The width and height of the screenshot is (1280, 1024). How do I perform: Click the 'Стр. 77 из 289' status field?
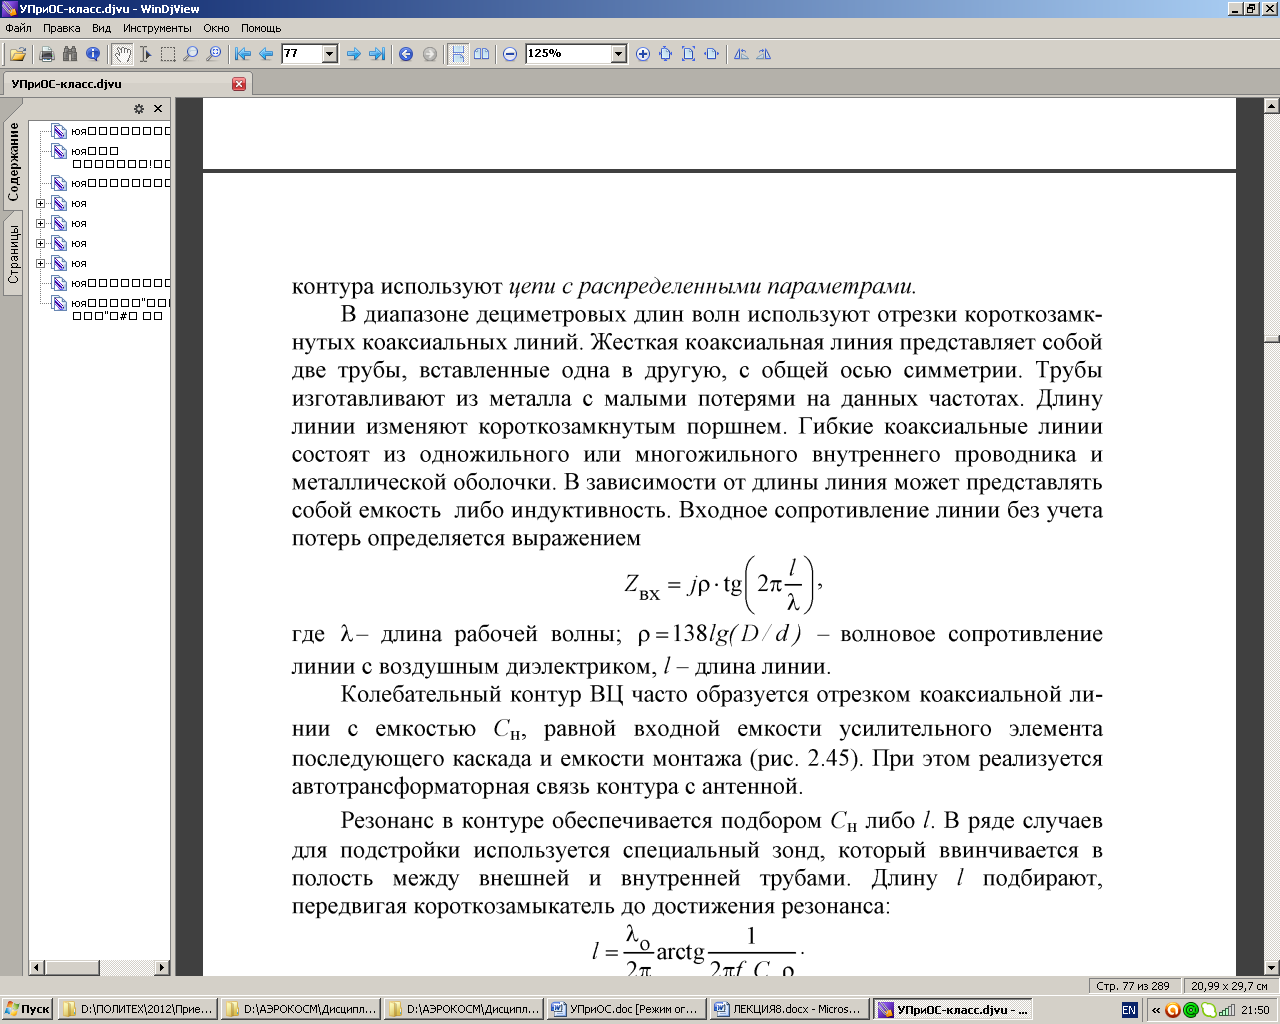coord(1132,985)
